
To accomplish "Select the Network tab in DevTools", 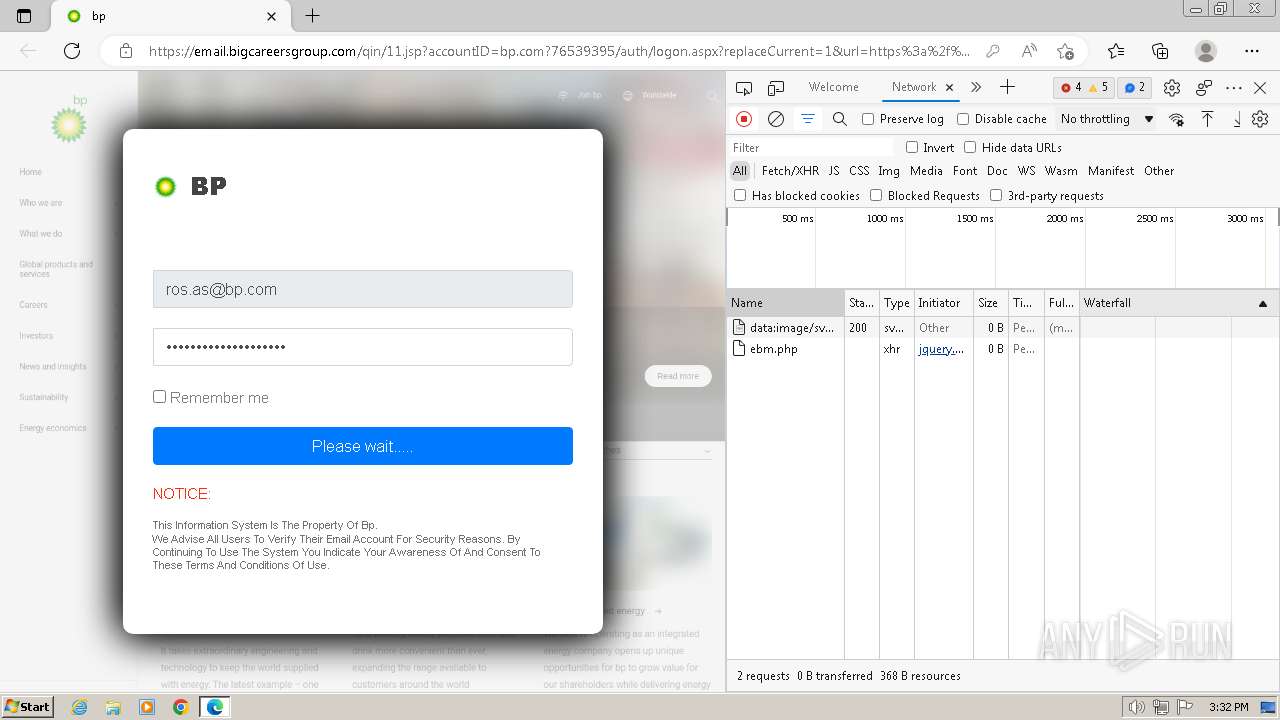I will tap(914, 87).
